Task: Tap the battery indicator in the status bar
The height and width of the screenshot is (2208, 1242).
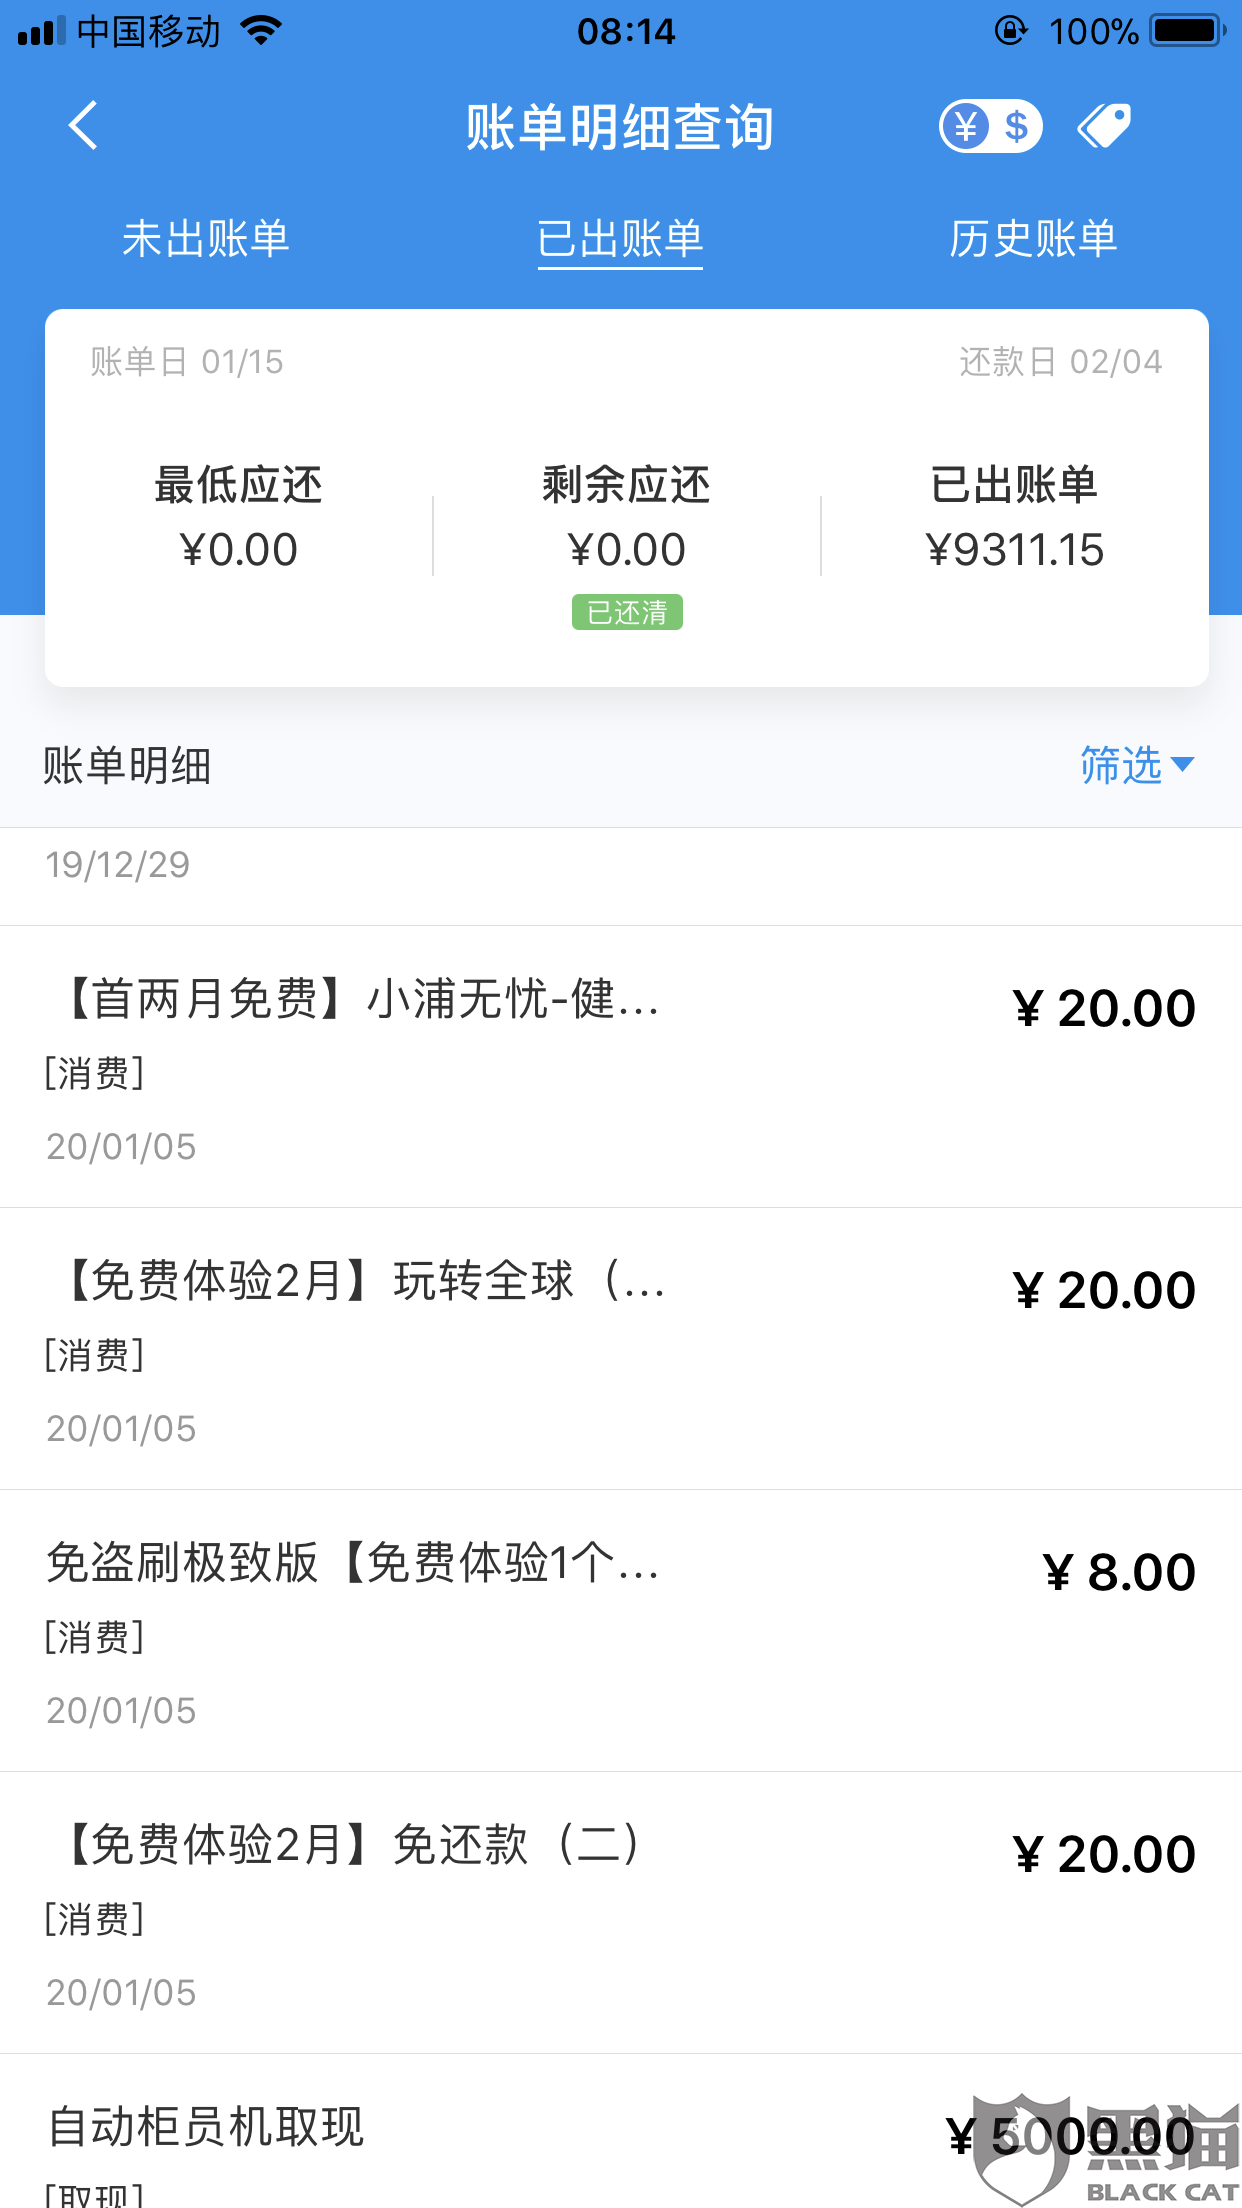Action: (1189, 31)
